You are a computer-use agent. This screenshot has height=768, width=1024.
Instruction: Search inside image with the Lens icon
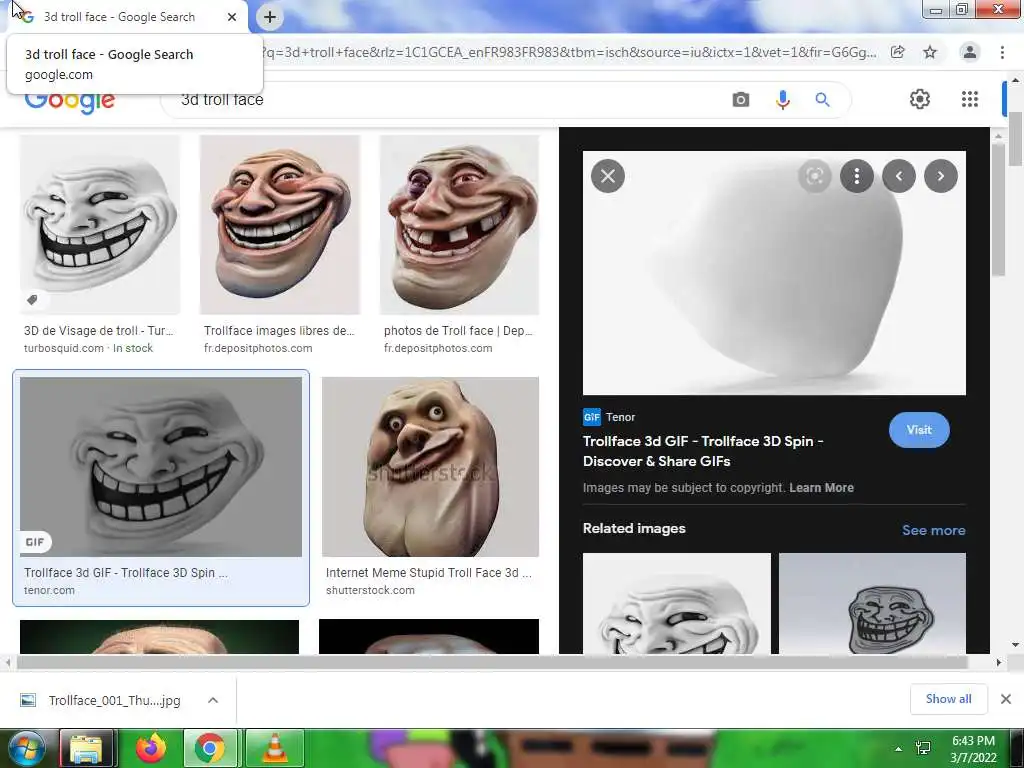(x=814, y=176)
